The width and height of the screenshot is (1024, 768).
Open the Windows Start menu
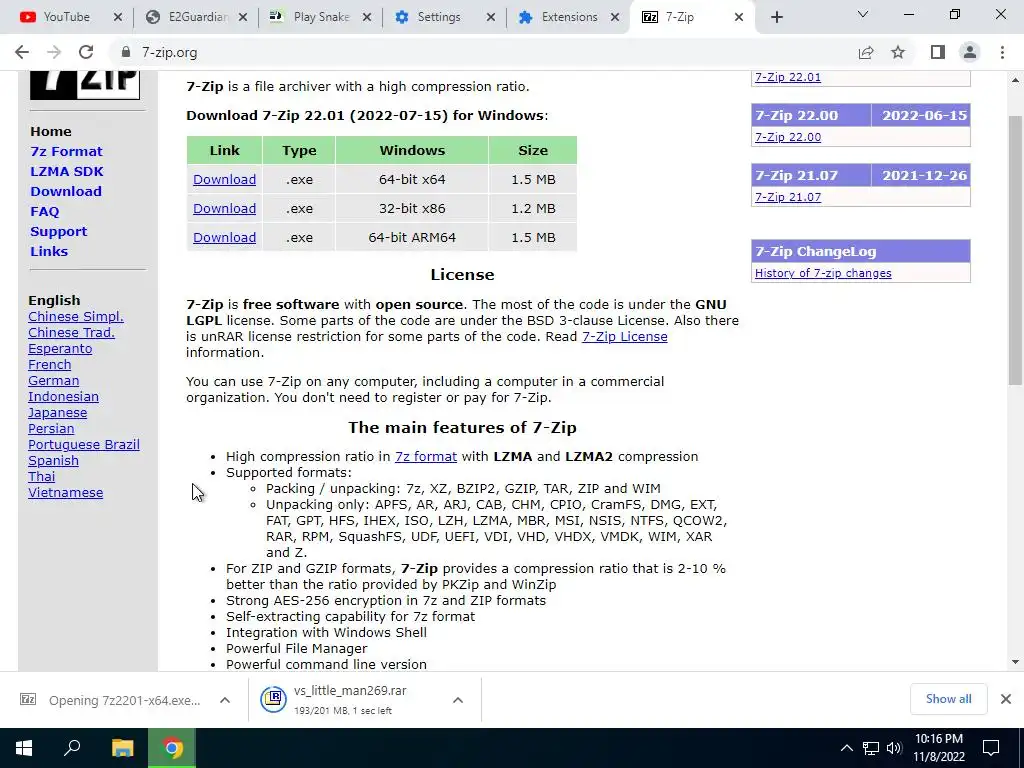[x=24, y=748]
